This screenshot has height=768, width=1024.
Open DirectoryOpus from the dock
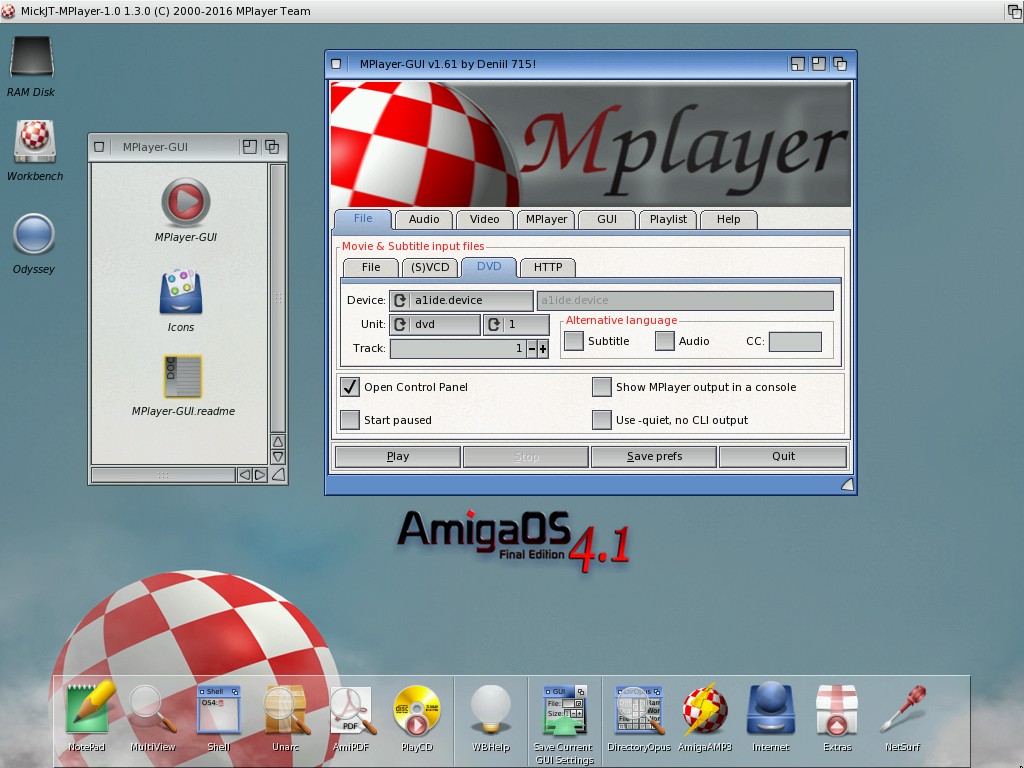click(x=638, y=711)
